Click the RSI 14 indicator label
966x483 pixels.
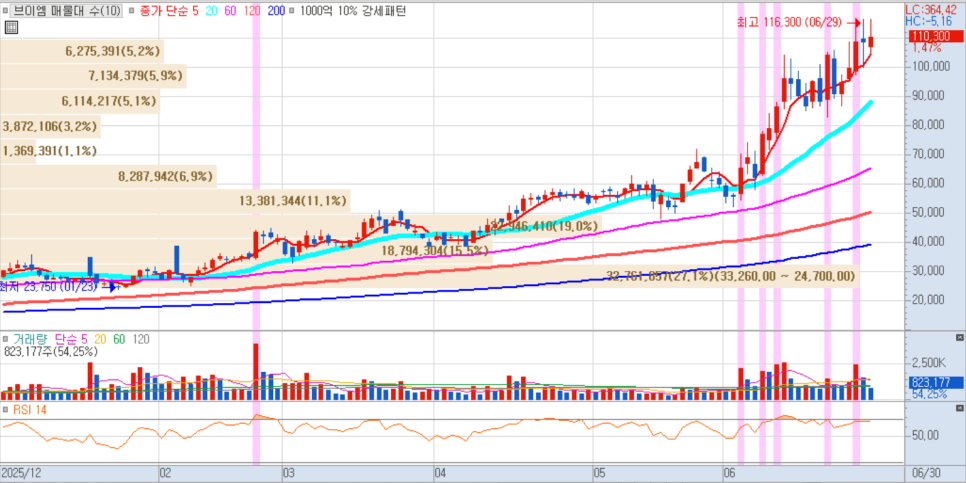coord(29,409)
